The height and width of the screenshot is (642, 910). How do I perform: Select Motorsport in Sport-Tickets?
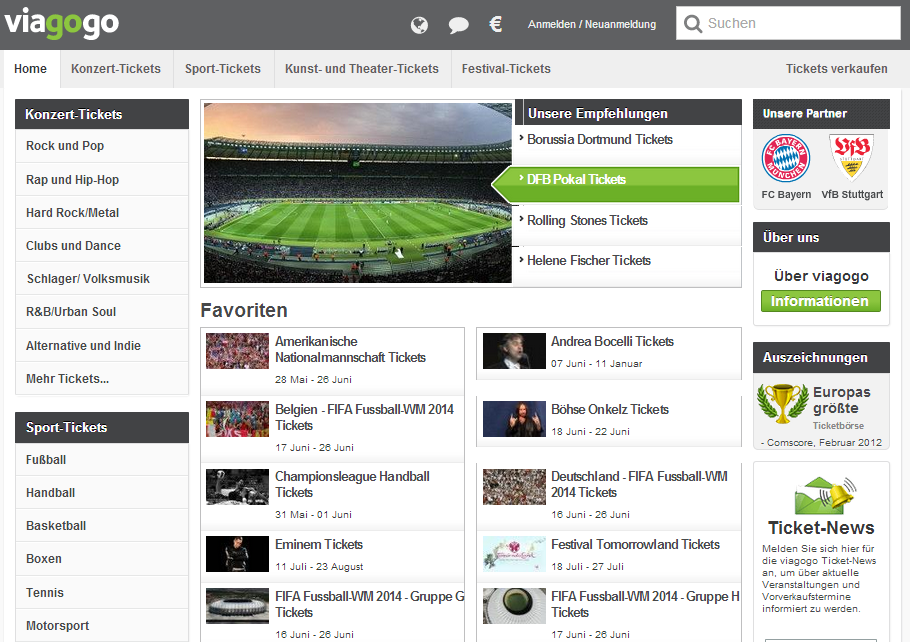102,626
